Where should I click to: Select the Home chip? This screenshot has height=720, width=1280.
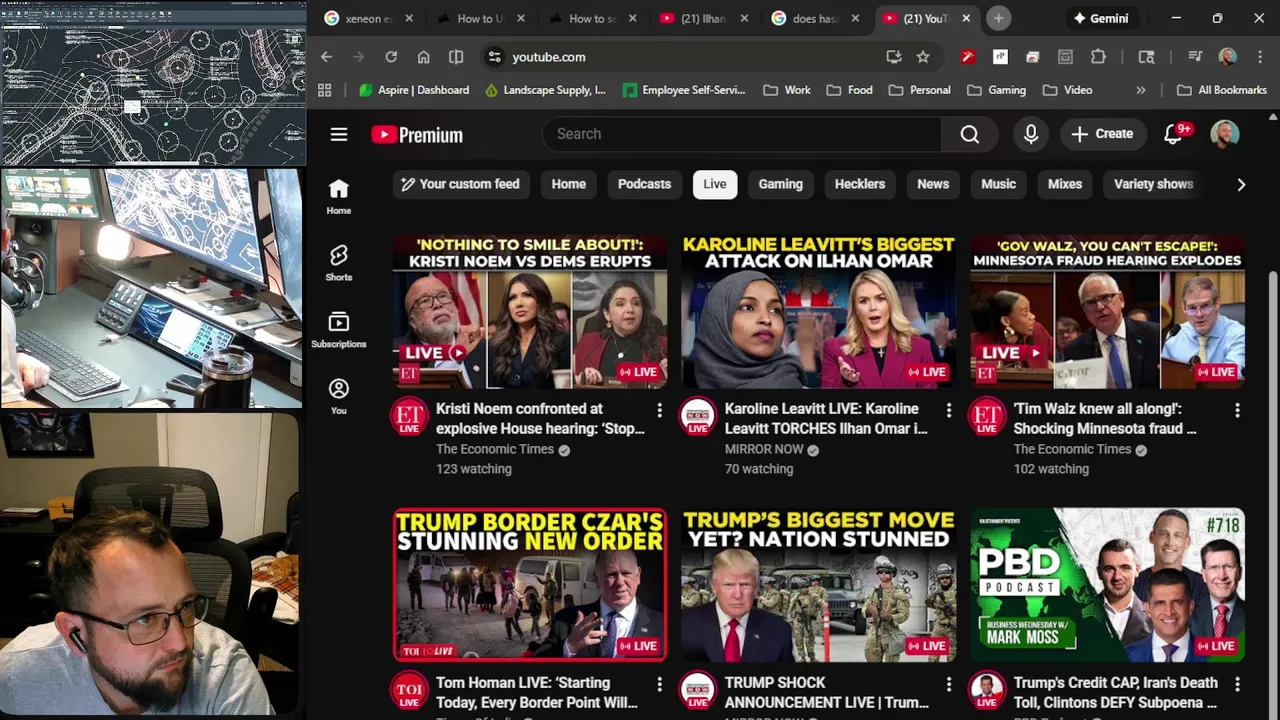569,184
